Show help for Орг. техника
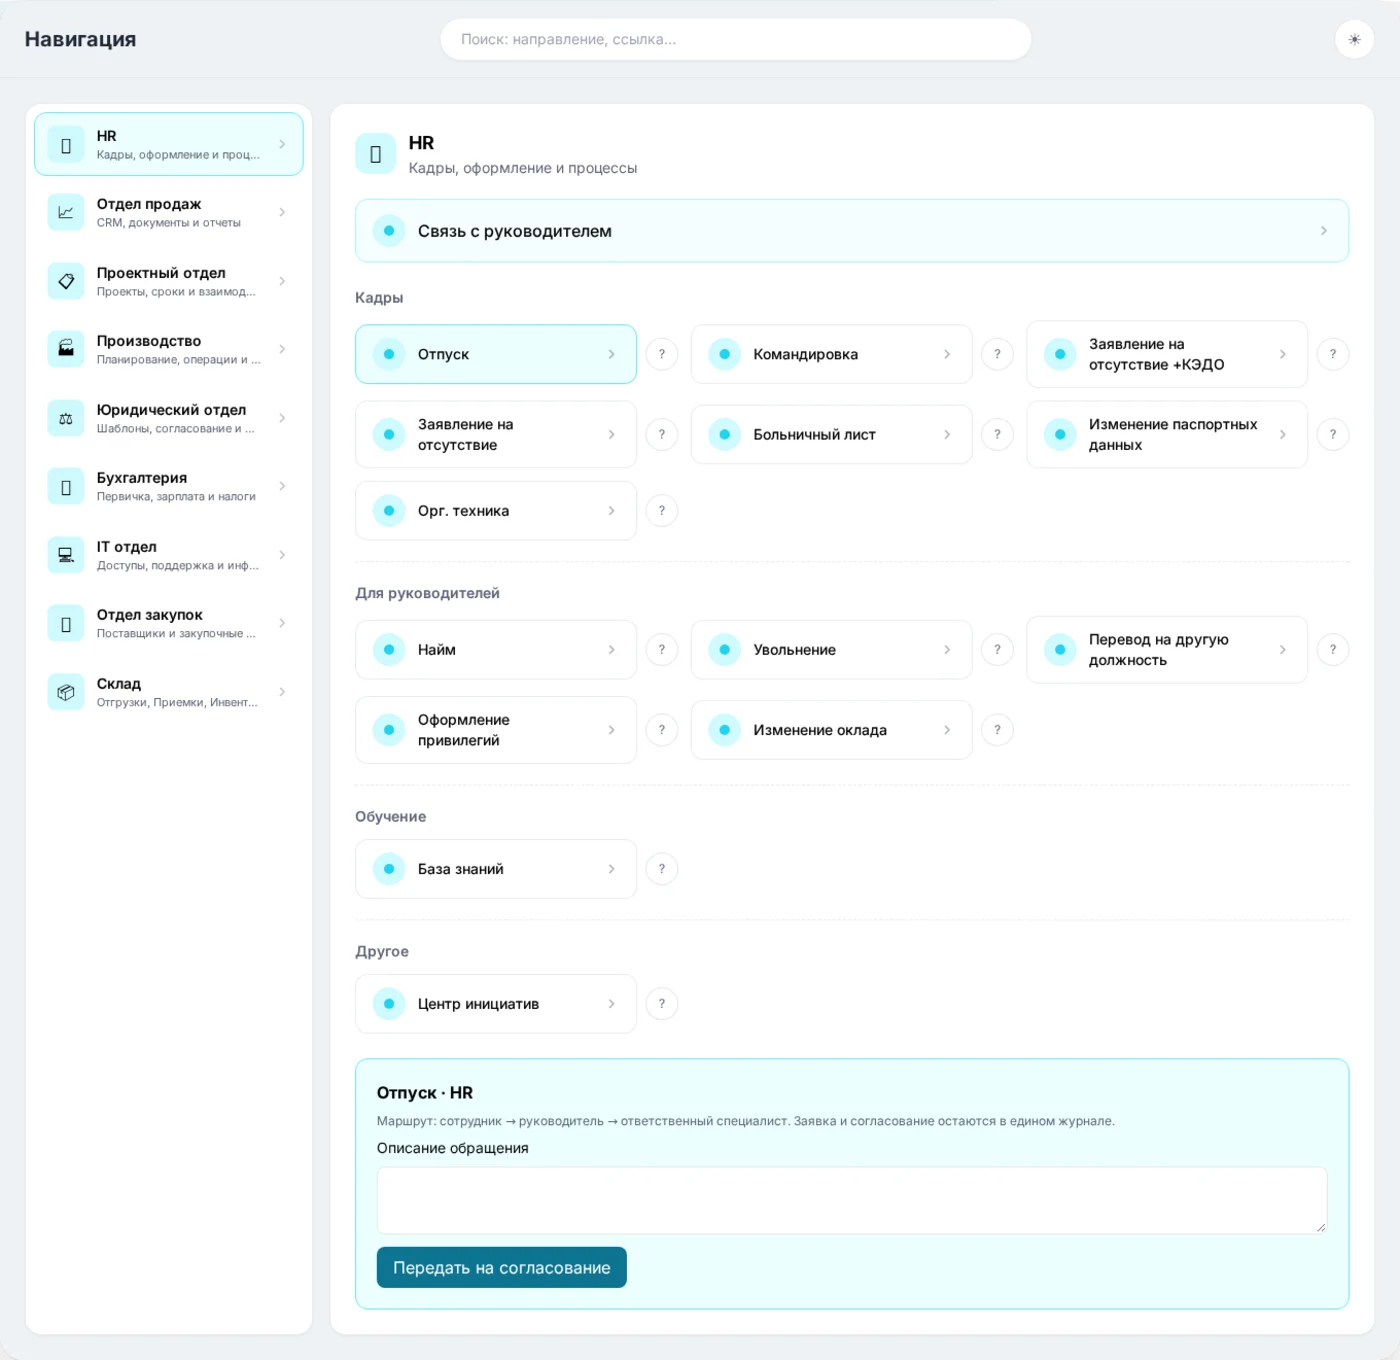This screenshot has width=1400, height=1360. click(662, 511)
